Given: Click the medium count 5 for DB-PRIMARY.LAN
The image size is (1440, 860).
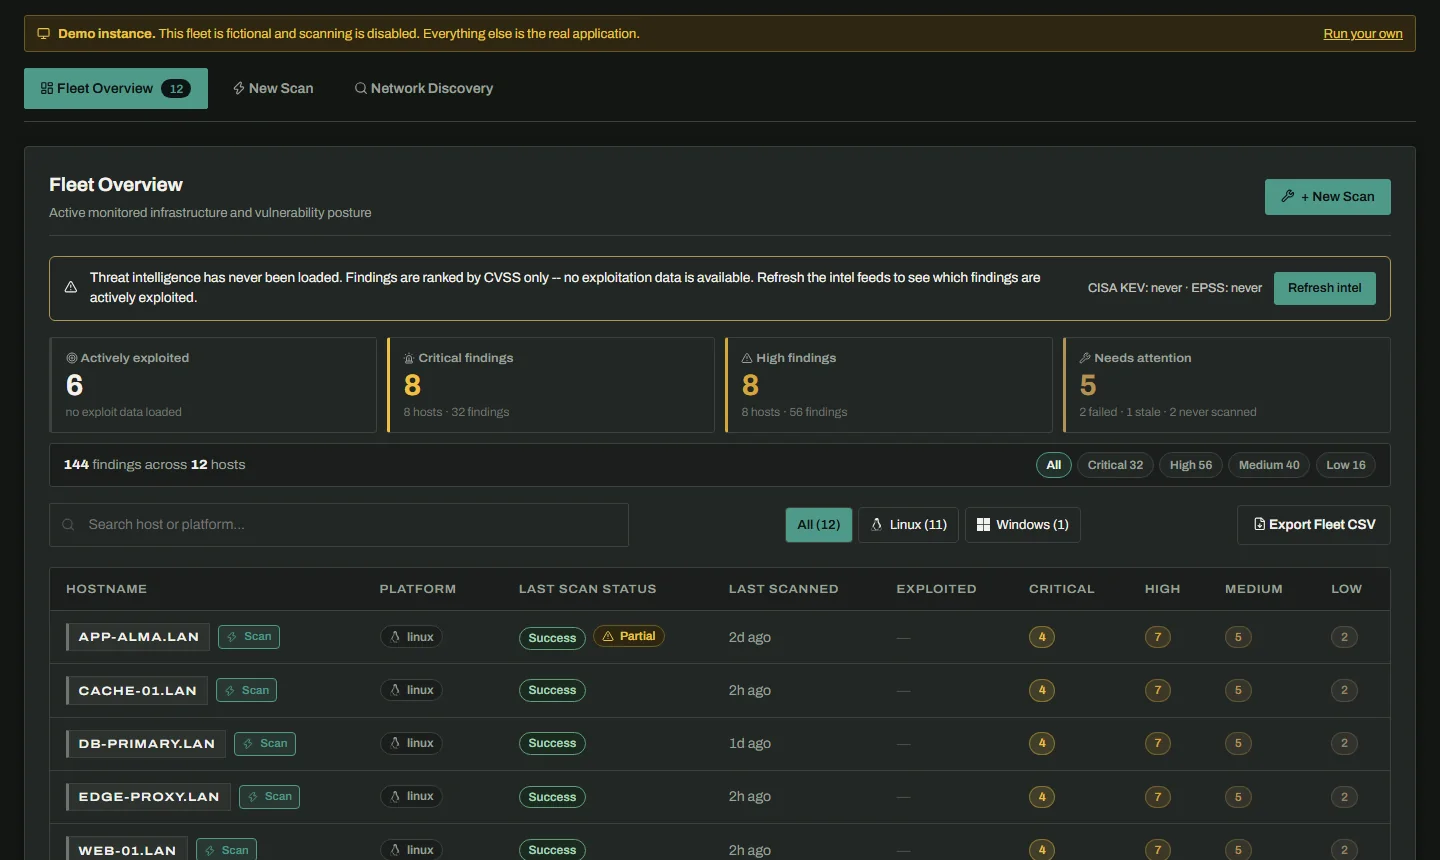Looking at the screenshot, I should [x=1238, y=743].
